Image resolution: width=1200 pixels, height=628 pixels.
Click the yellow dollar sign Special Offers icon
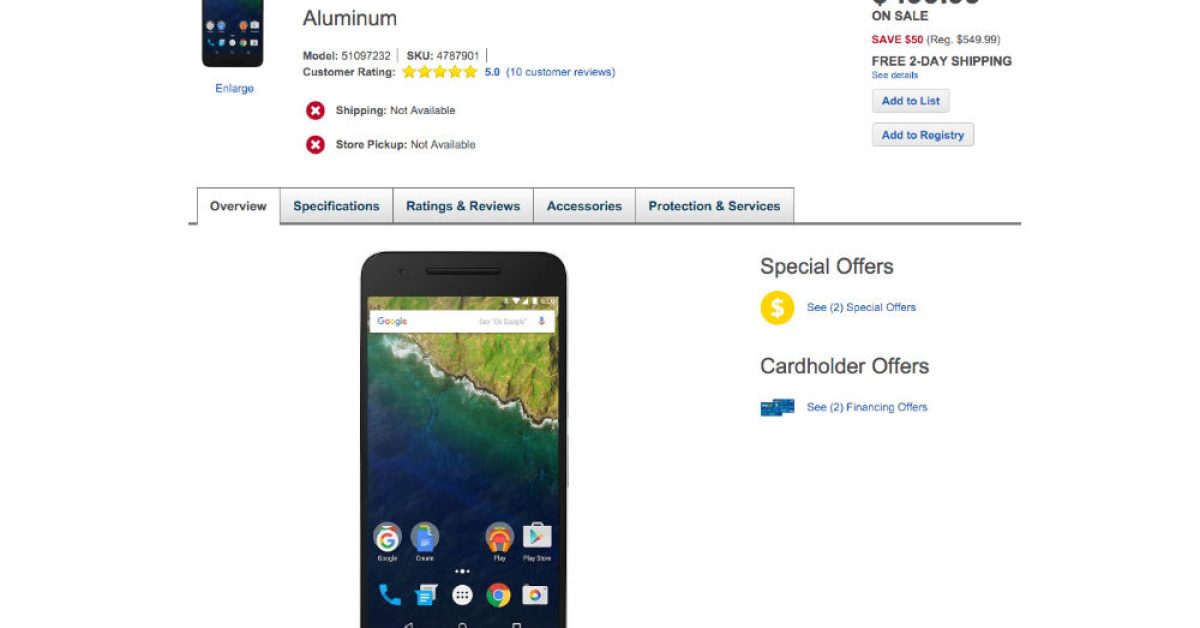click(777, 308)
